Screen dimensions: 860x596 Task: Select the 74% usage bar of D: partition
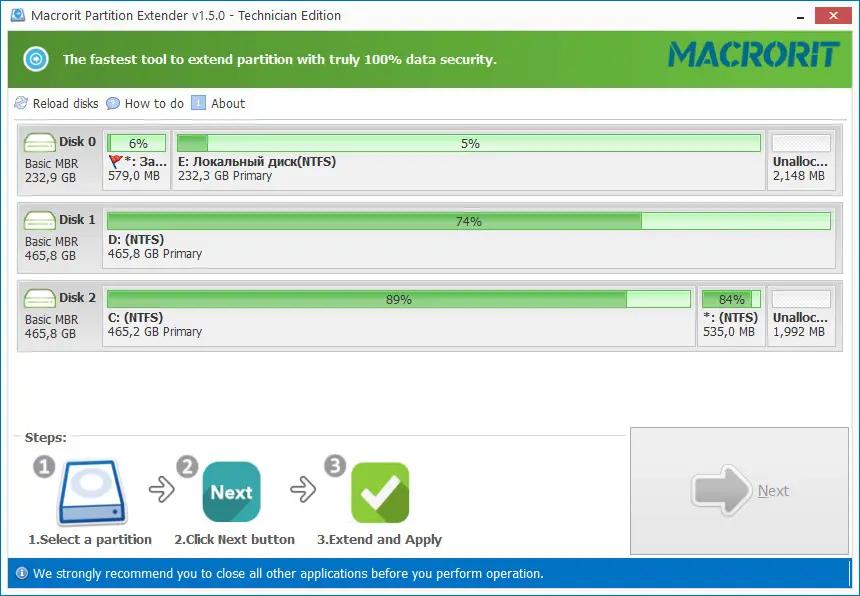(x=469, y=221)
